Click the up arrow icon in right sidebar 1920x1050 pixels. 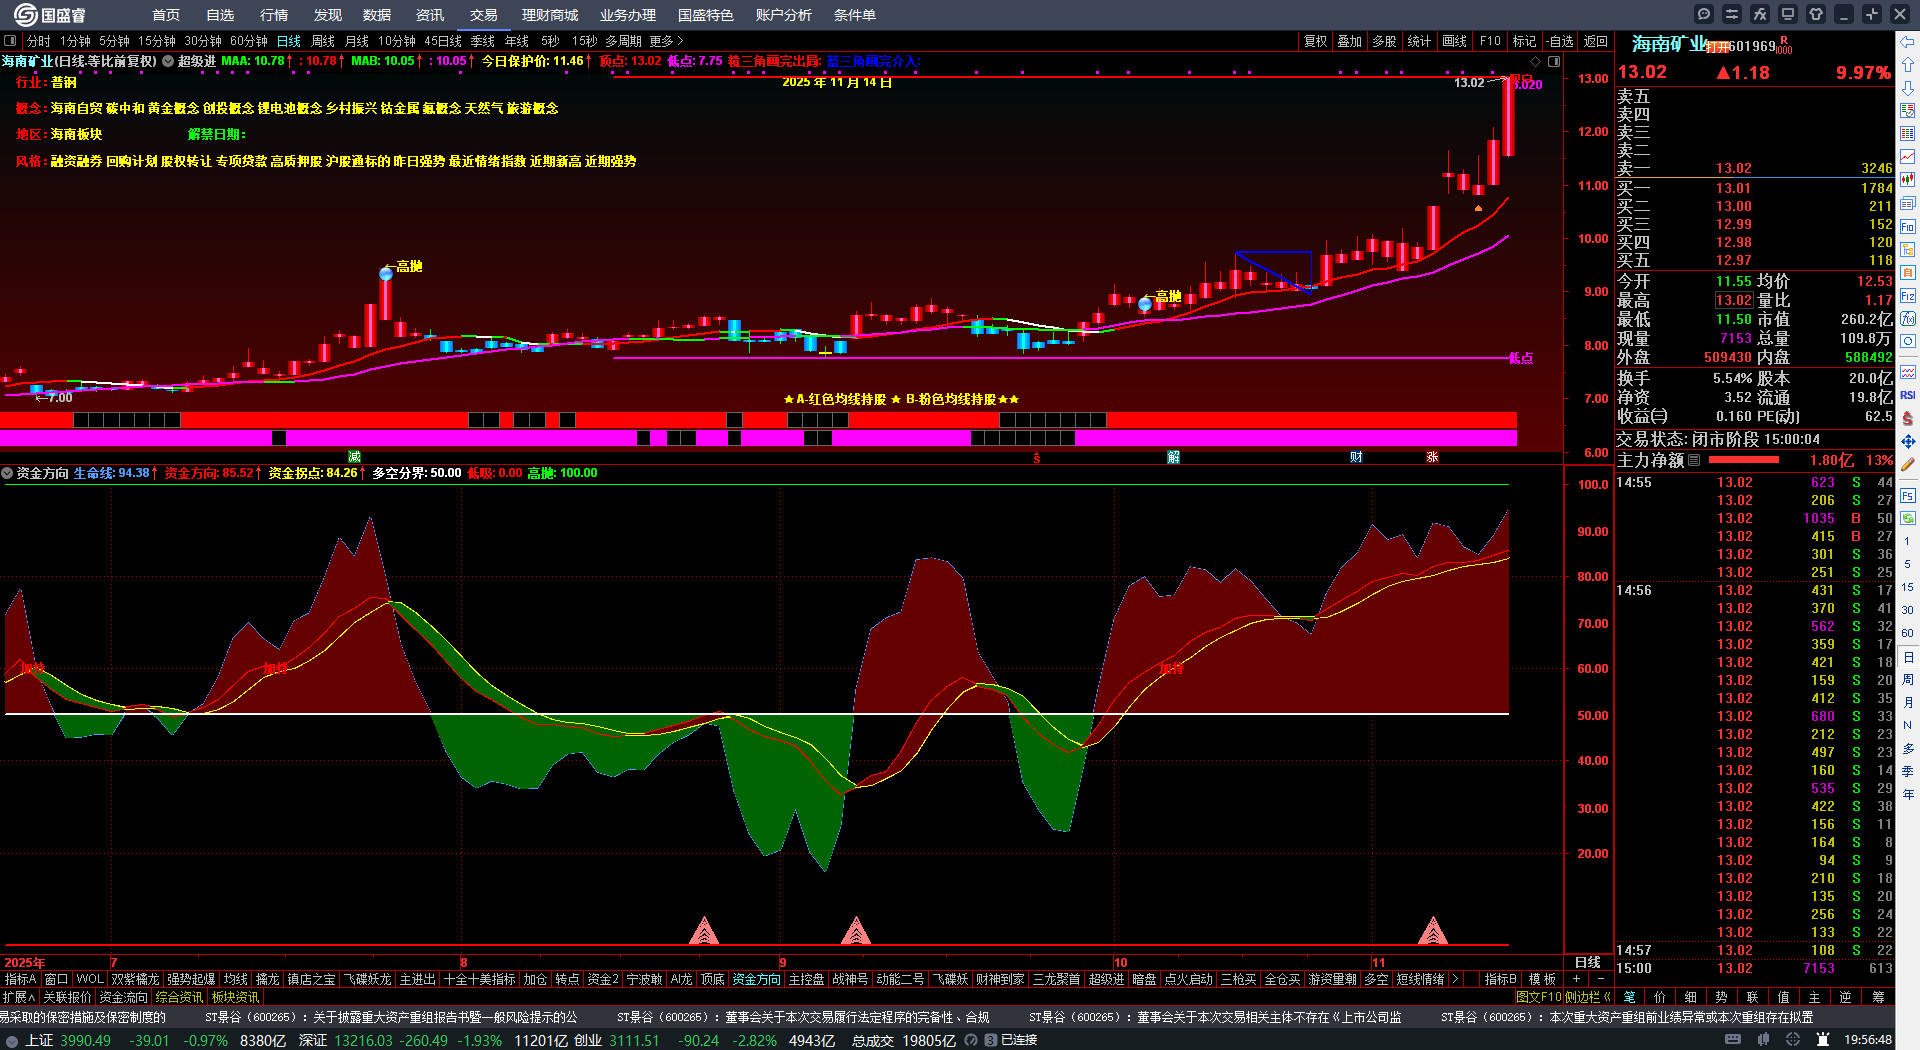[1908, 65]
